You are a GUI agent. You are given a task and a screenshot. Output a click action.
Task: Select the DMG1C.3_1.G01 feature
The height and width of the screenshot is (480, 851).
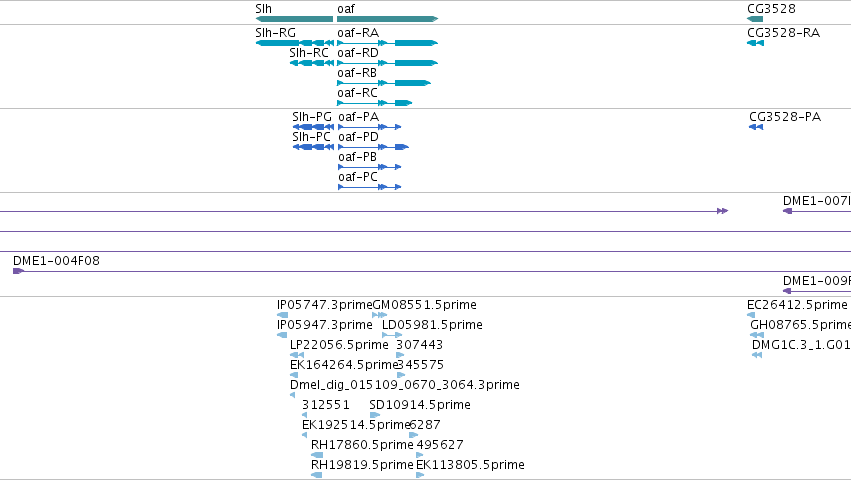point(757,355)
